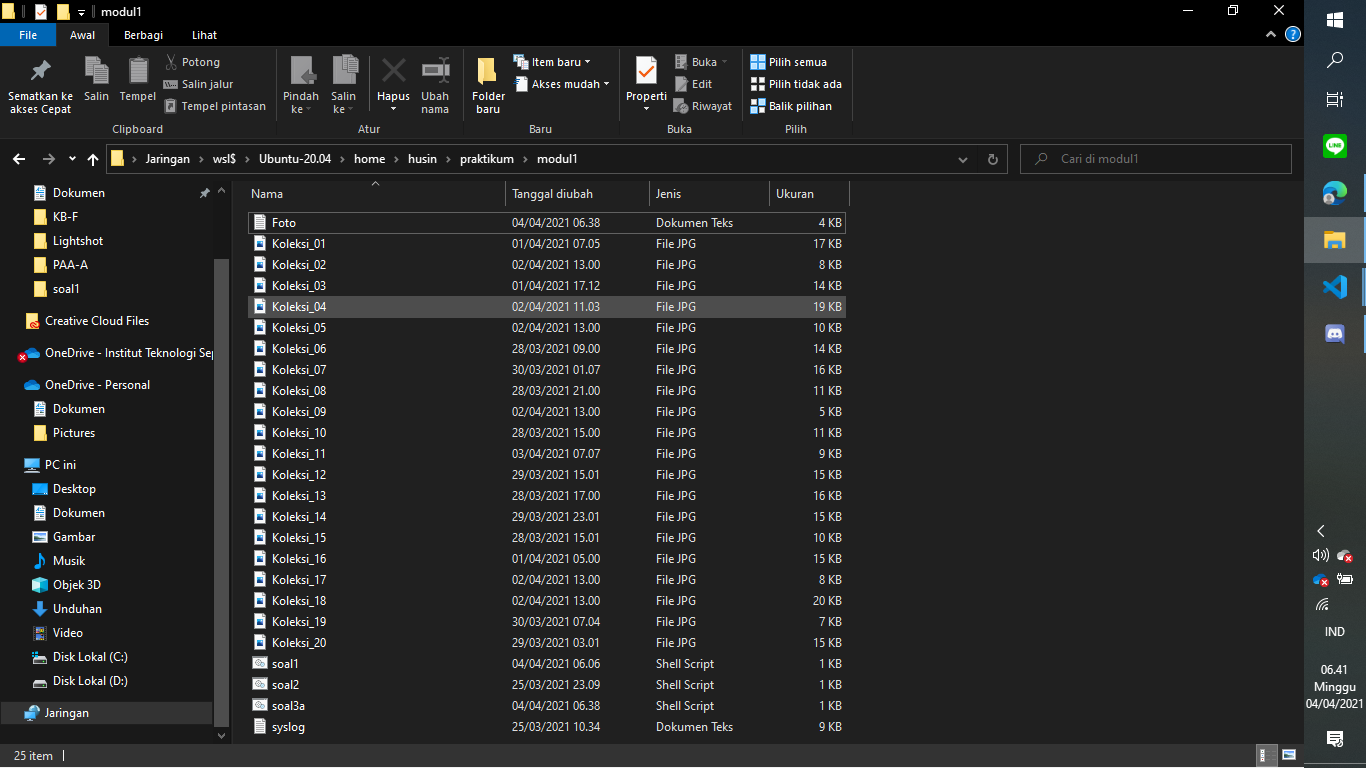Open the LINE app from taskbar

point(1335,147)
